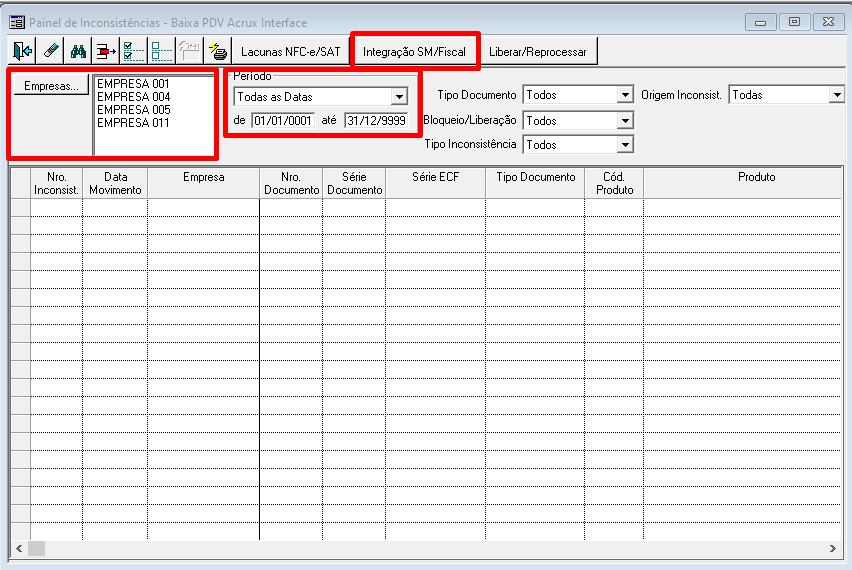Click the Série Documento column header

pyautogui.click(x=354, y=183)
